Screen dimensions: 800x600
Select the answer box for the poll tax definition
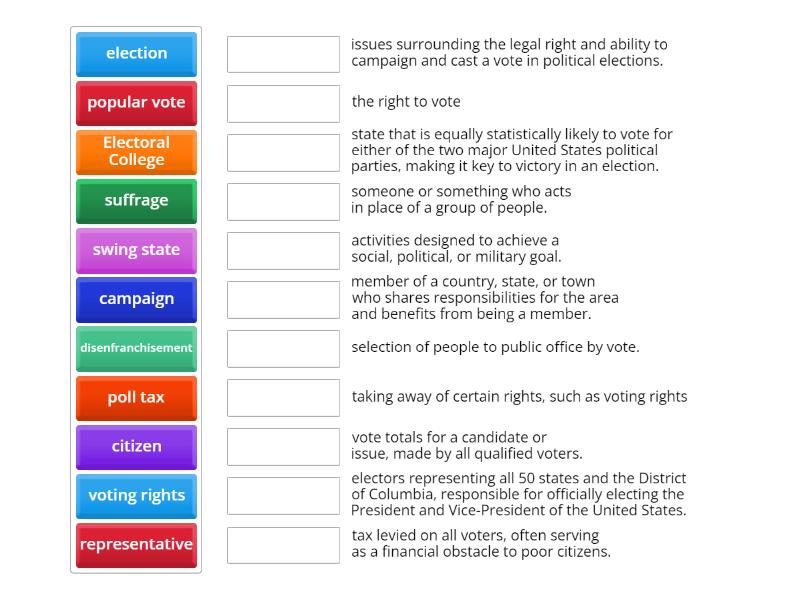(283, 545)
